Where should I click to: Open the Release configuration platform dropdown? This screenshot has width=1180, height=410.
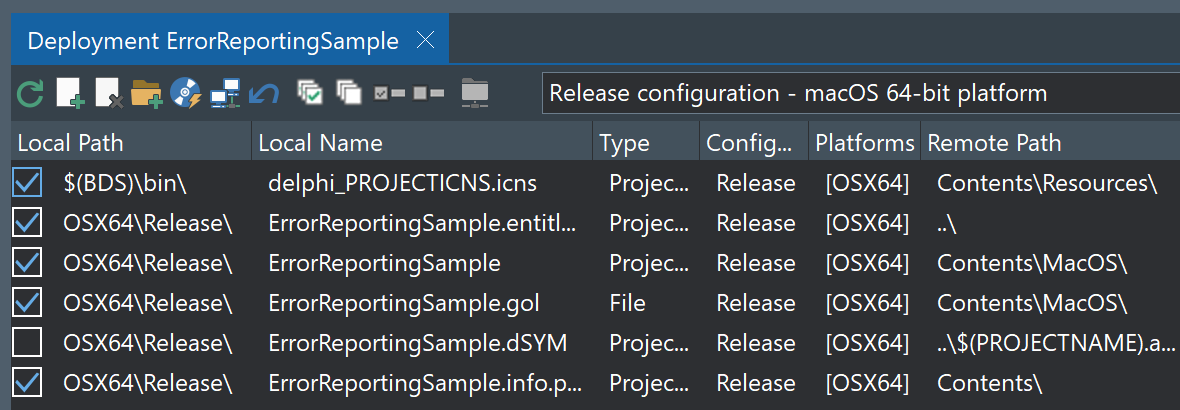(860, 94)
